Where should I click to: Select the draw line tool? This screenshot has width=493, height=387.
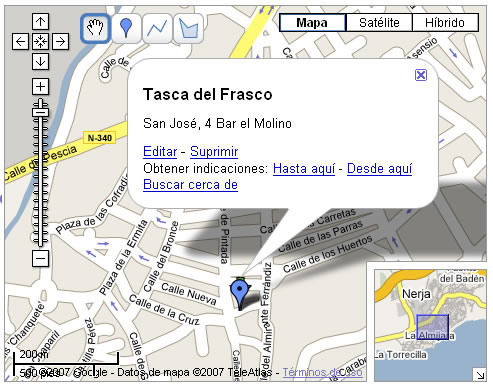click(x=157, y=28)
